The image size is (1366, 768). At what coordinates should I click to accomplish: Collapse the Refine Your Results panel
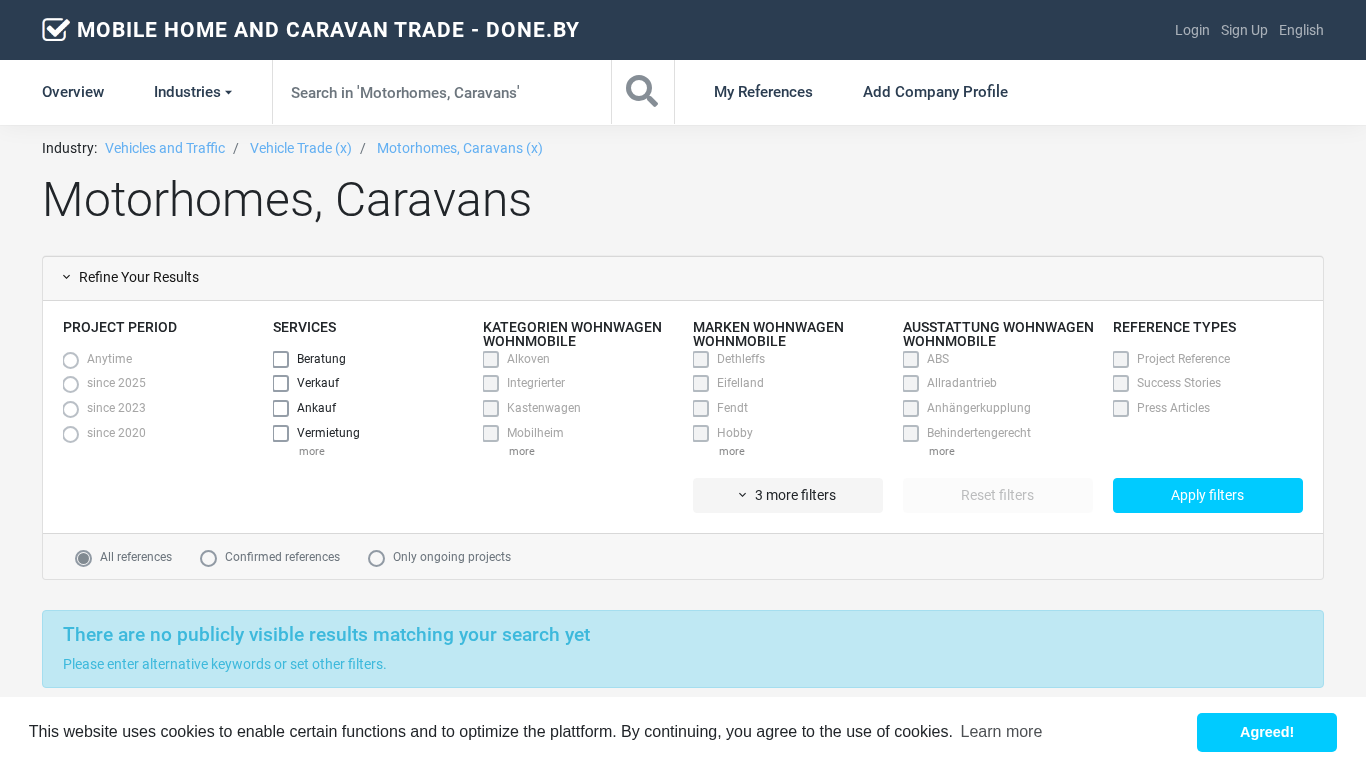pyautogui.click(x=130, y=278)
